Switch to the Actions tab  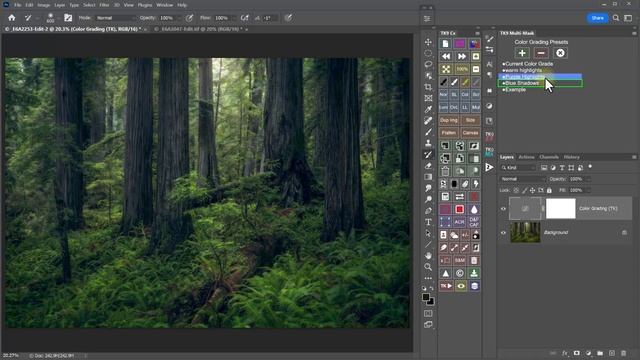(526, 157)
